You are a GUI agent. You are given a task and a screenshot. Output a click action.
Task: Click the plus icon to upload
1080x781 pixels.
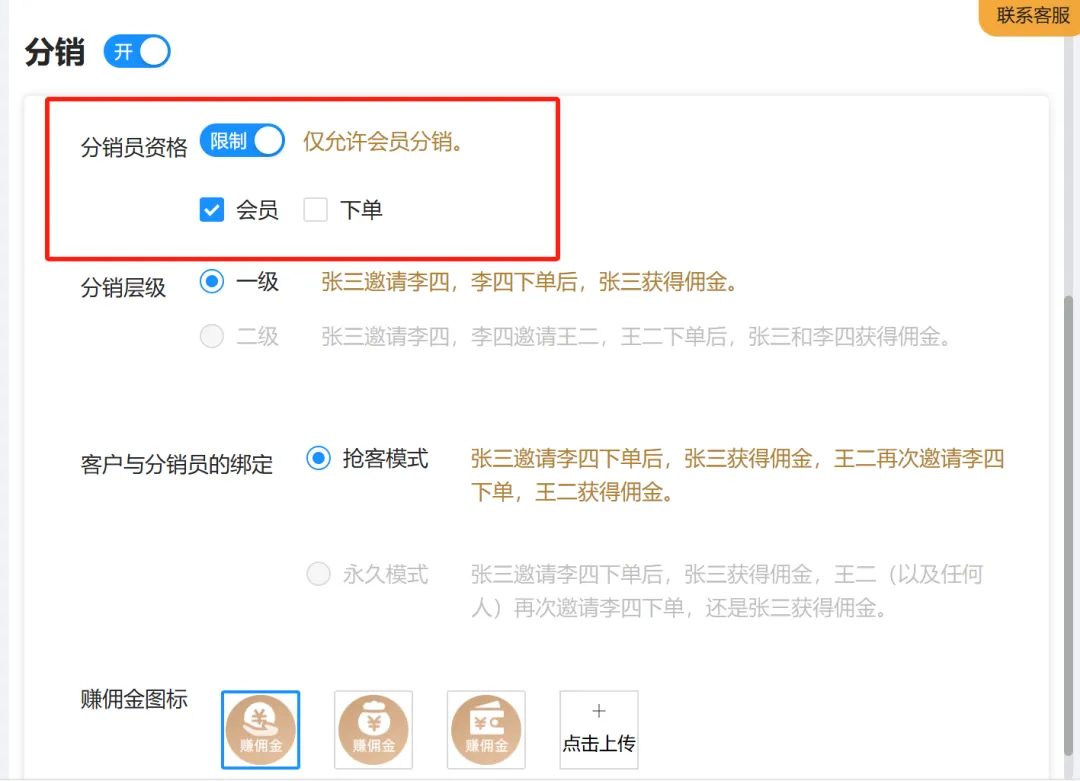click(599, 712)
